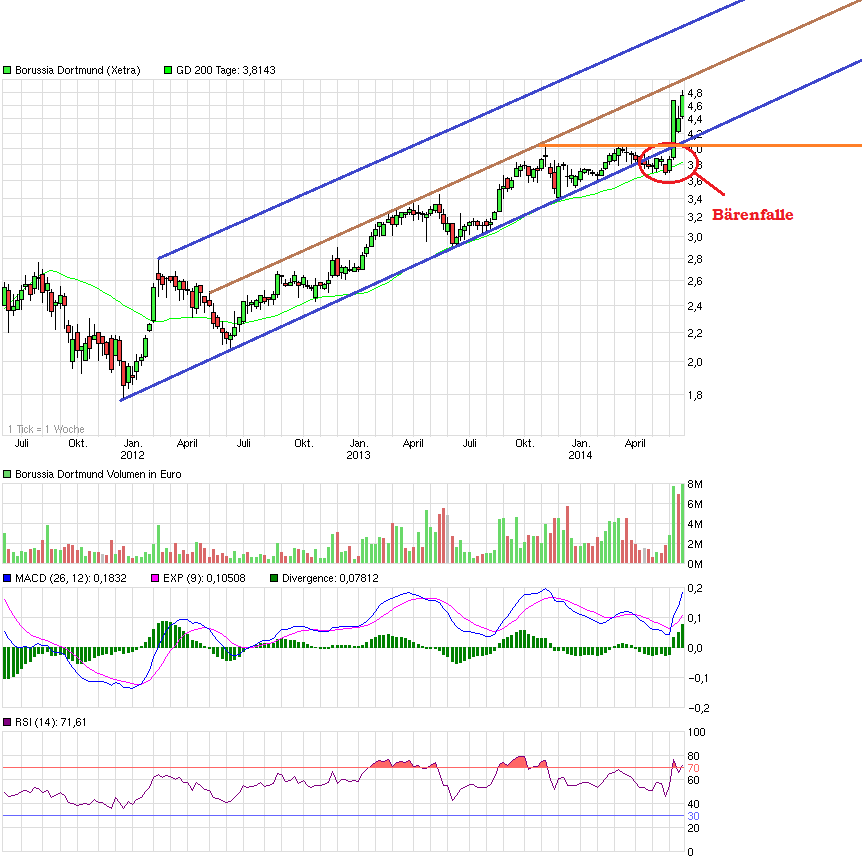Click the '3,0' price axis label

(x=695, y=238)
